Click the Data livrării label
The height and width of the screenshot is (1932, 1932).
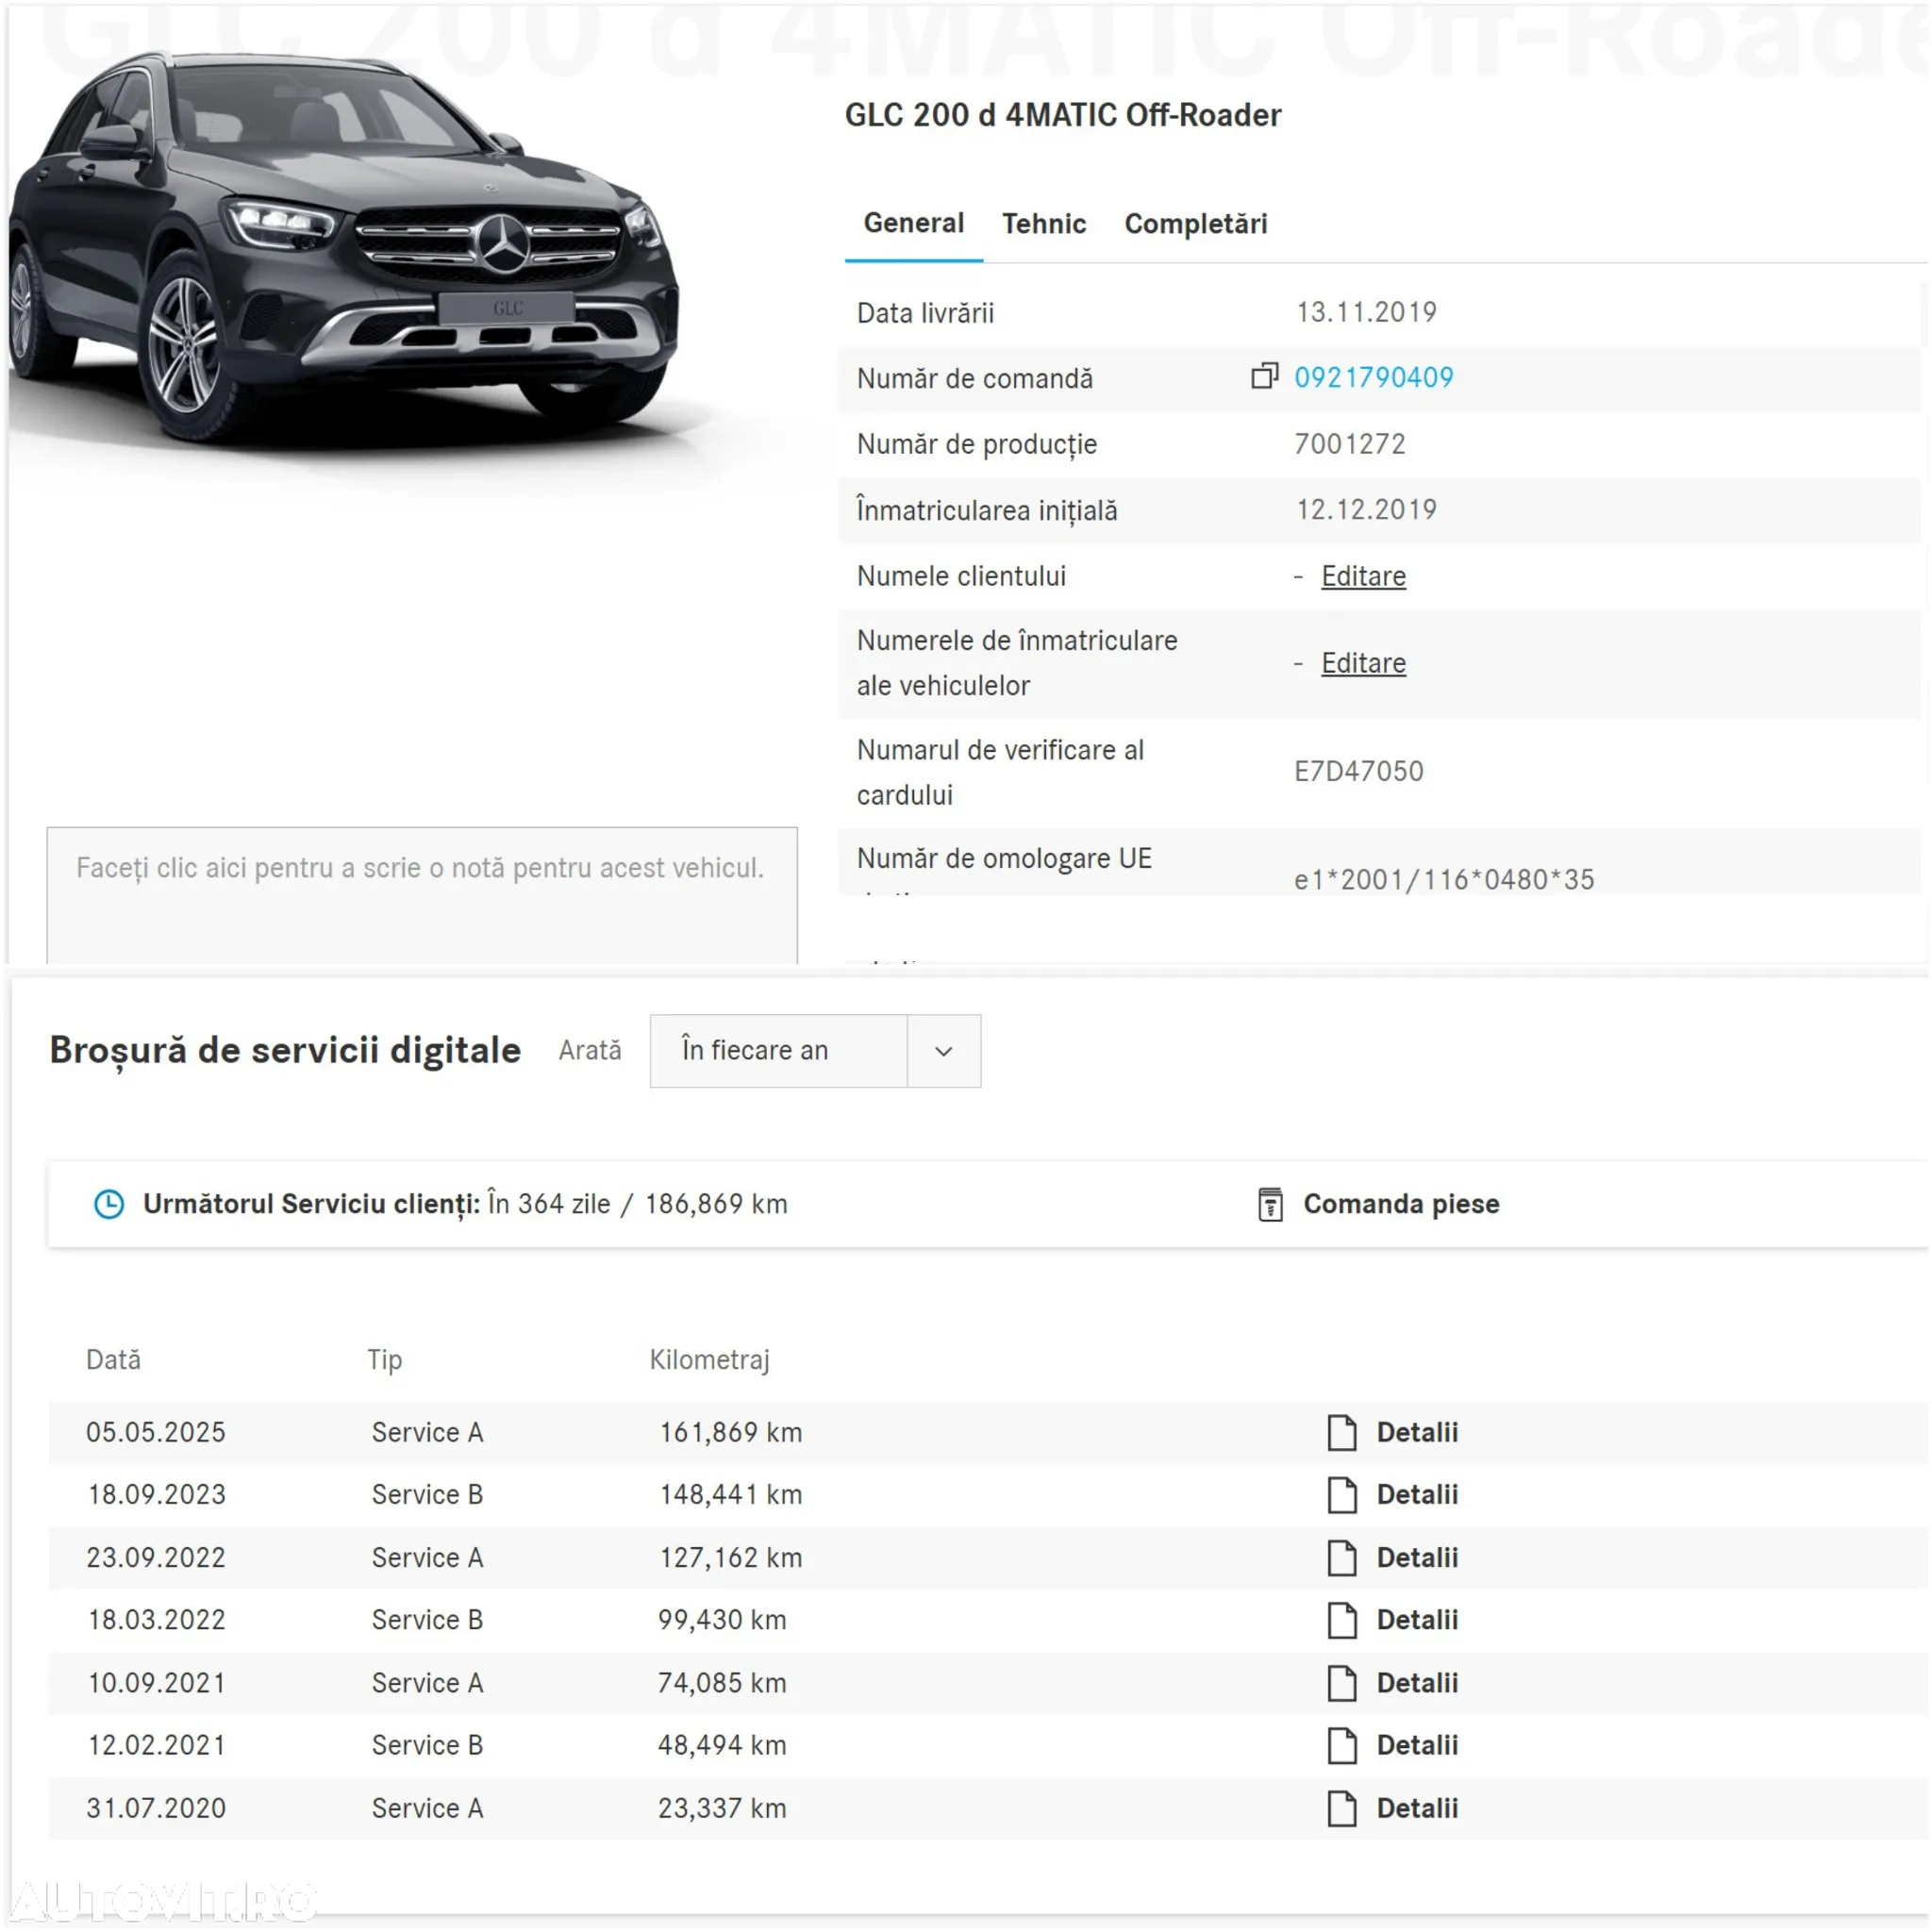click(925, 313)
